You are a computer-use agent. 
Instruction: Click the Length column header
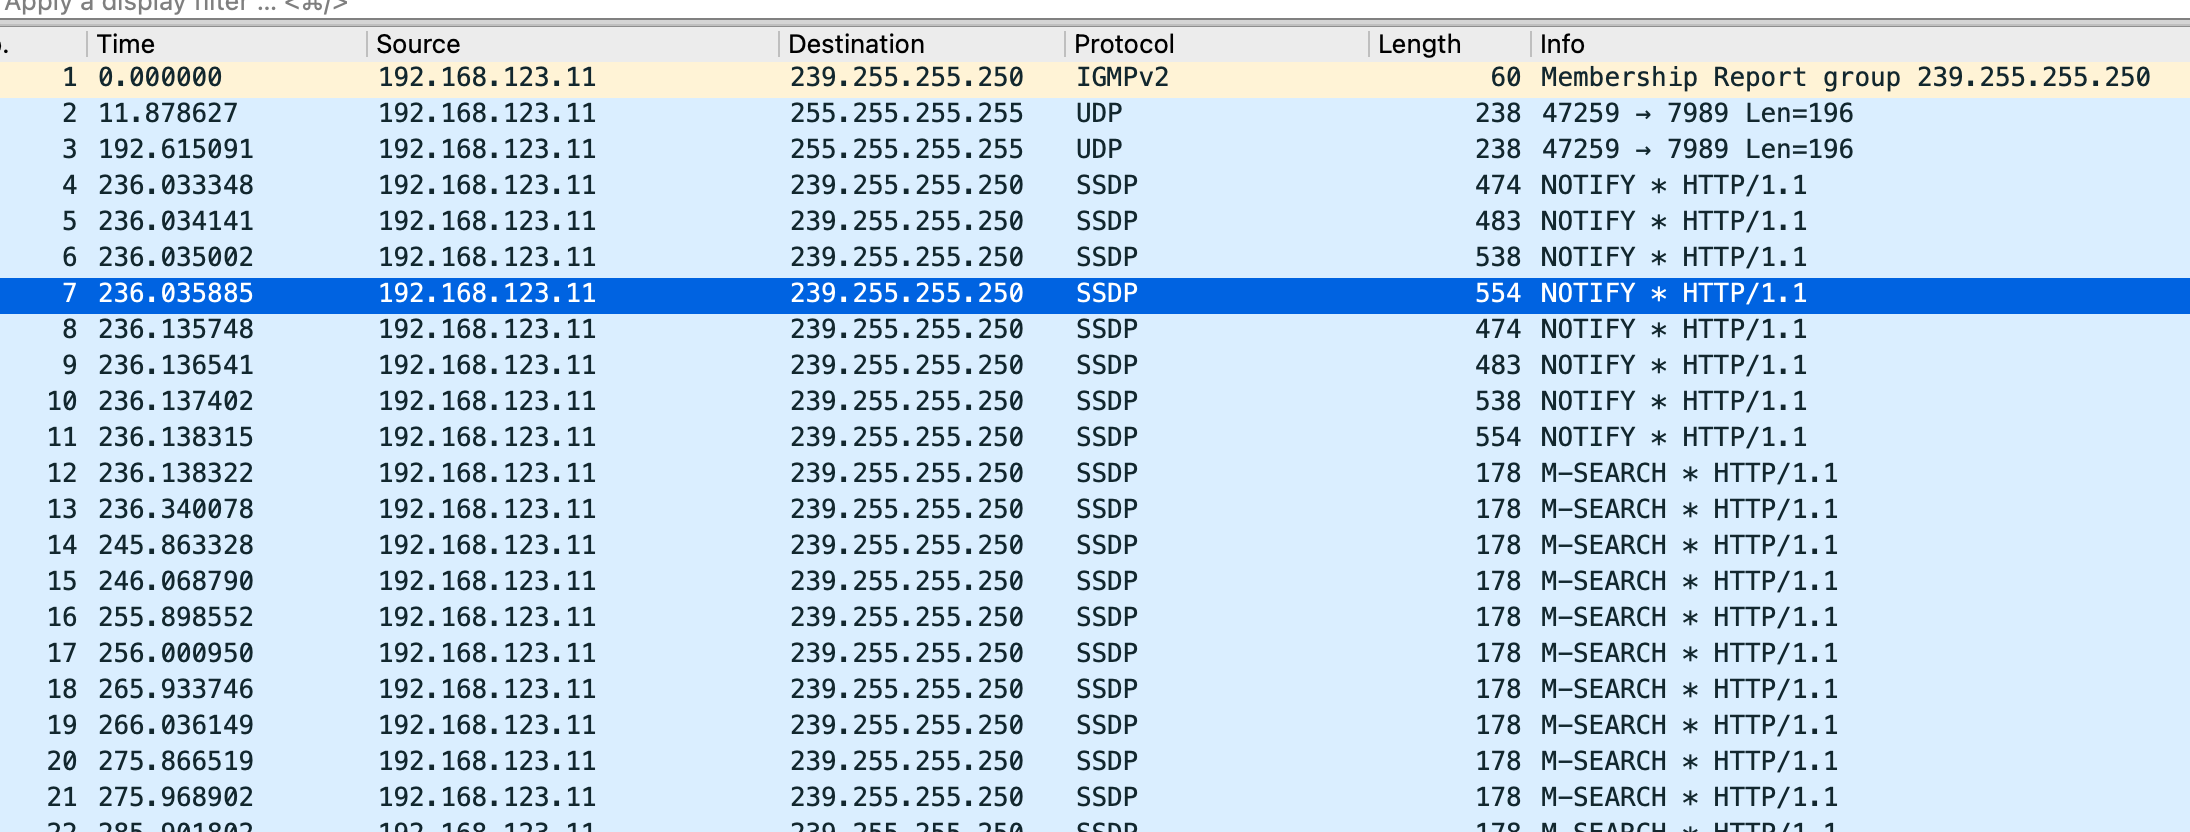[1419, 44]
